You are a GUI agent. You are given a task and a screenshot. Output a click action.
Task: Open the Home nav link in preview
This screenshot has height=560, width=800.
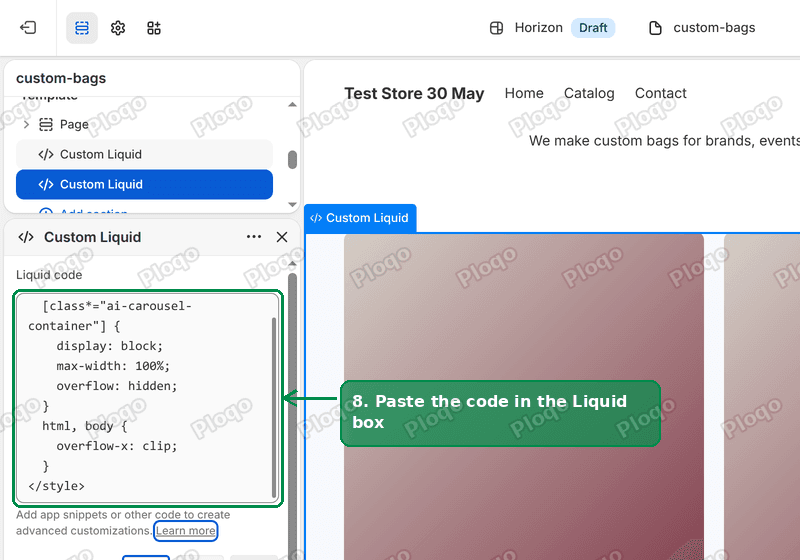coord(524,93)
